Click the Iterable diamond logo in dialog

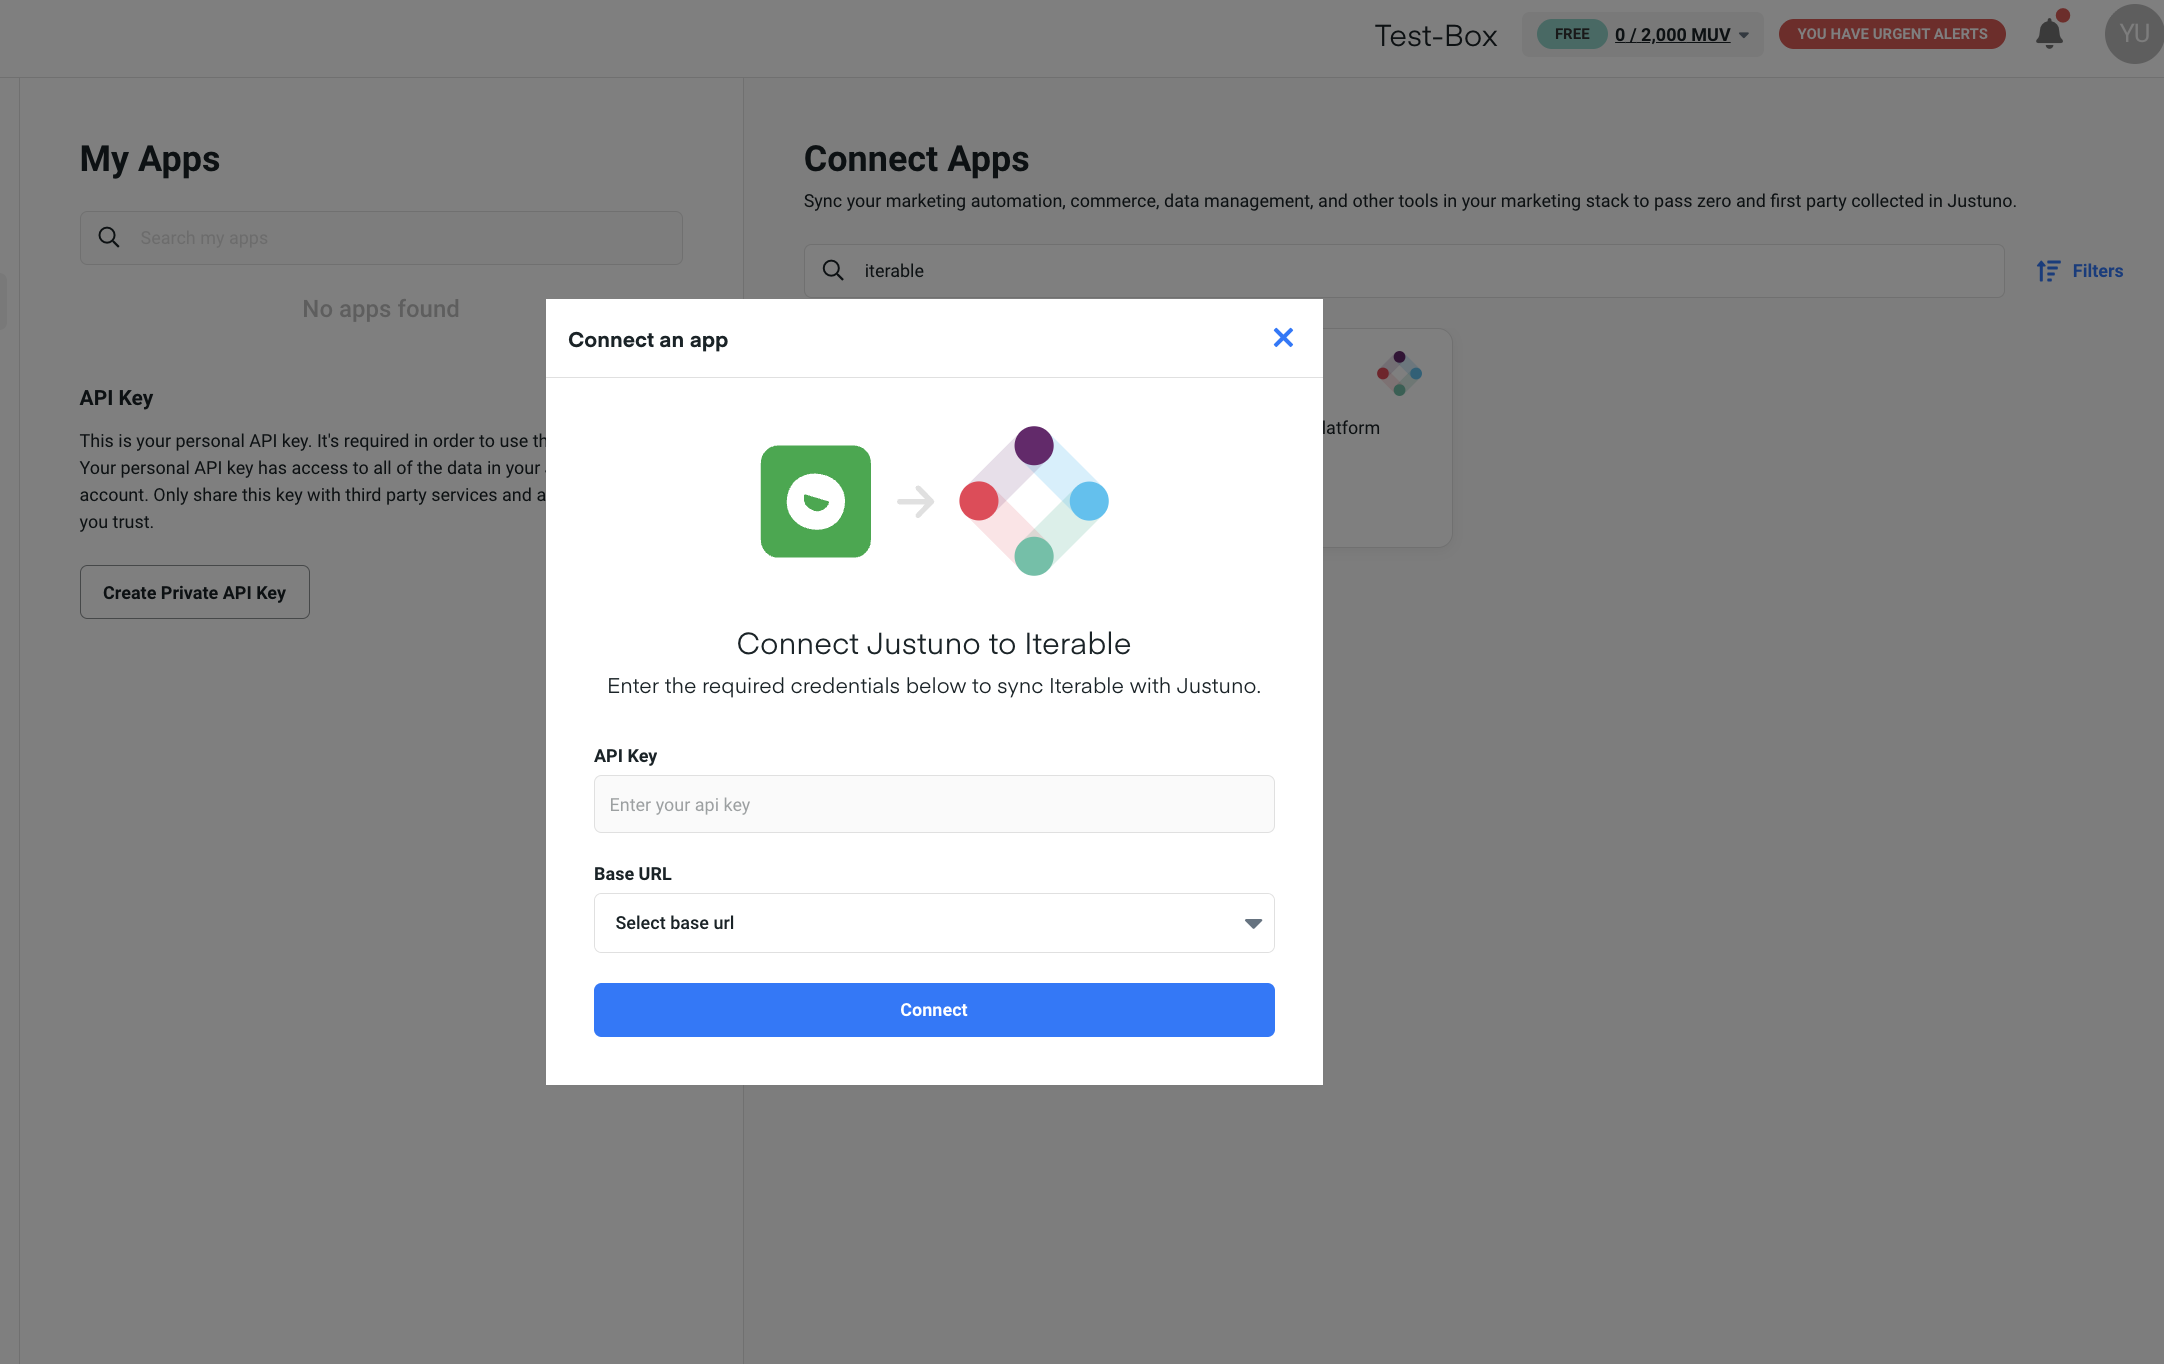click(1033, 501)
